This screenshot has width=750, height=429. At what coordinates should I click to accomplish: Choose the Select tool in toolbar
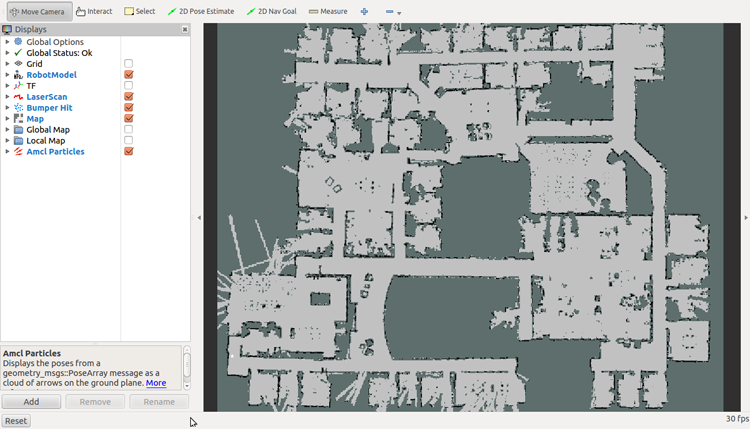point(140,11)
